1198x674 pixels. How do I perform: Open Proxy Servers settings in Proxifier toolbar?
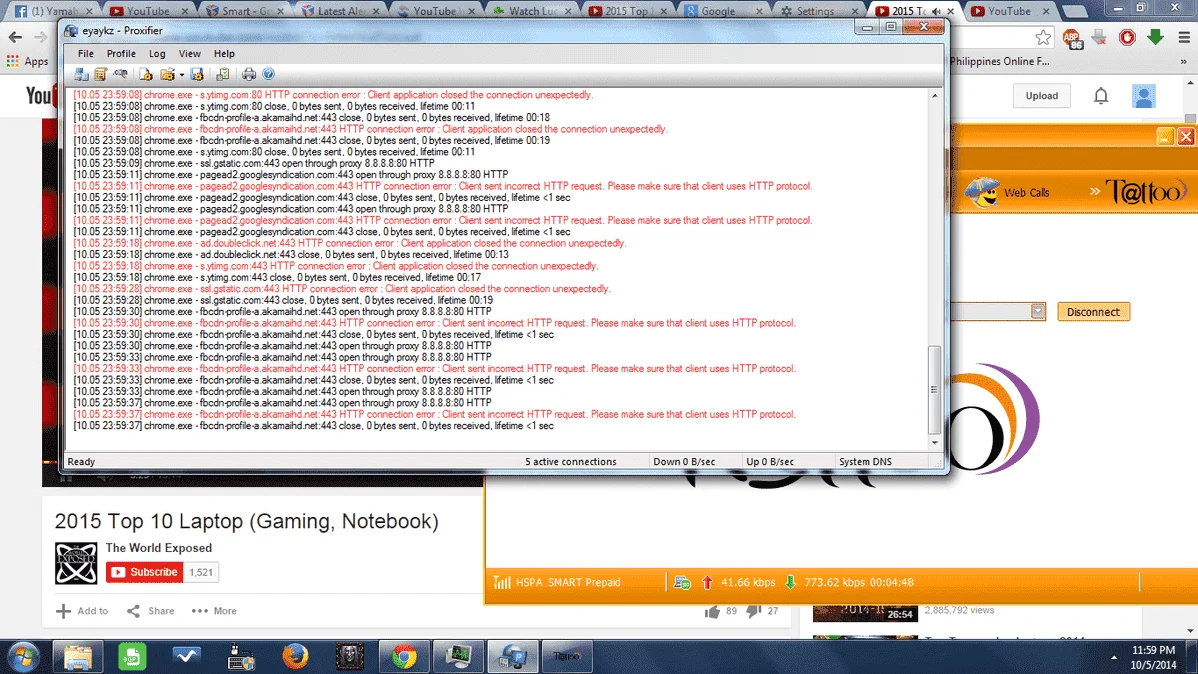pyautogui.click(x=81, y=74)
